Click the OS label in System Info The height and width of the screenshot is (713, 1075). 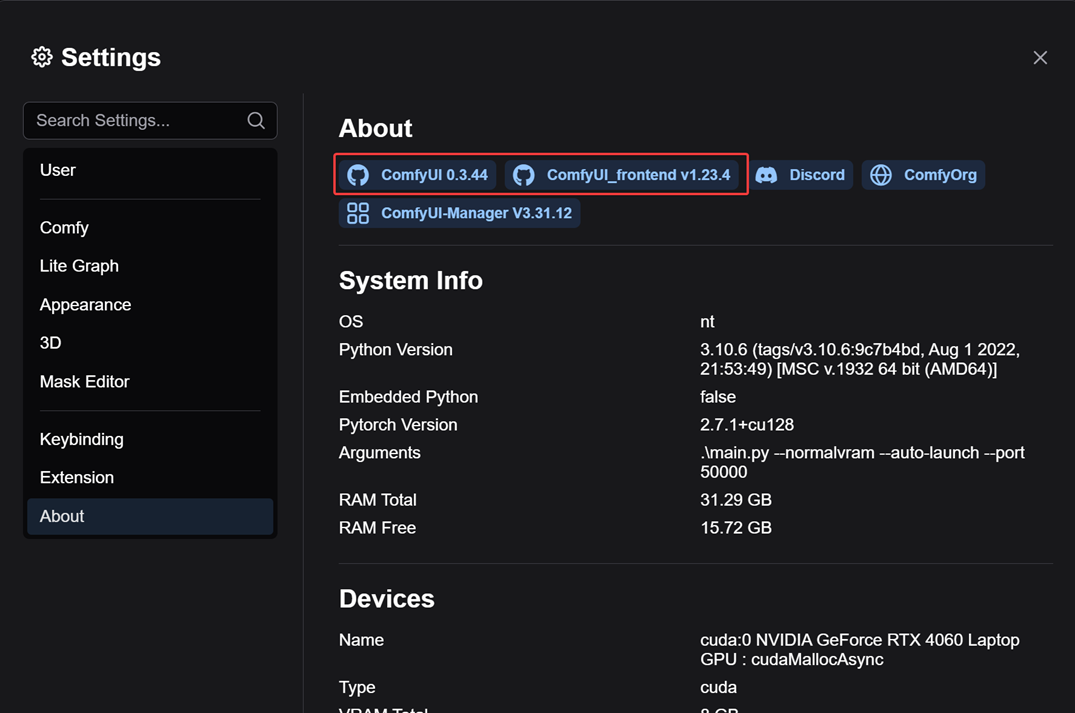pos(350,322)
